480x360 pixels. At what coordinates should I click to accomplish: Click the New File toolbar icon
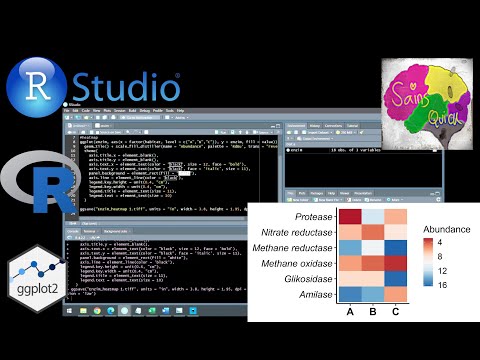click(68, 117)
